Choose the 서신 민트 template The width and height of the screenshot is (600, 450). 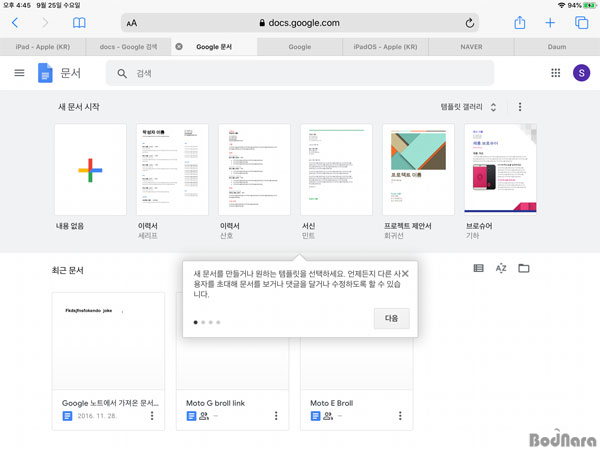tap(336, 170)
